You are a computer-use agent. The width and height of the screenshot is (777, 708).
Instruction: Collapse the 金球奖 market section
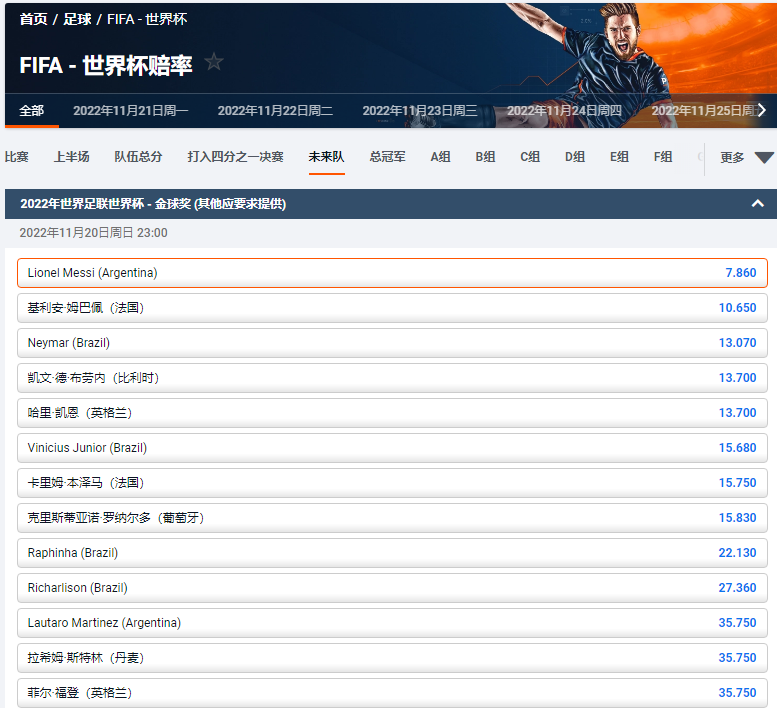coord(757,204)
